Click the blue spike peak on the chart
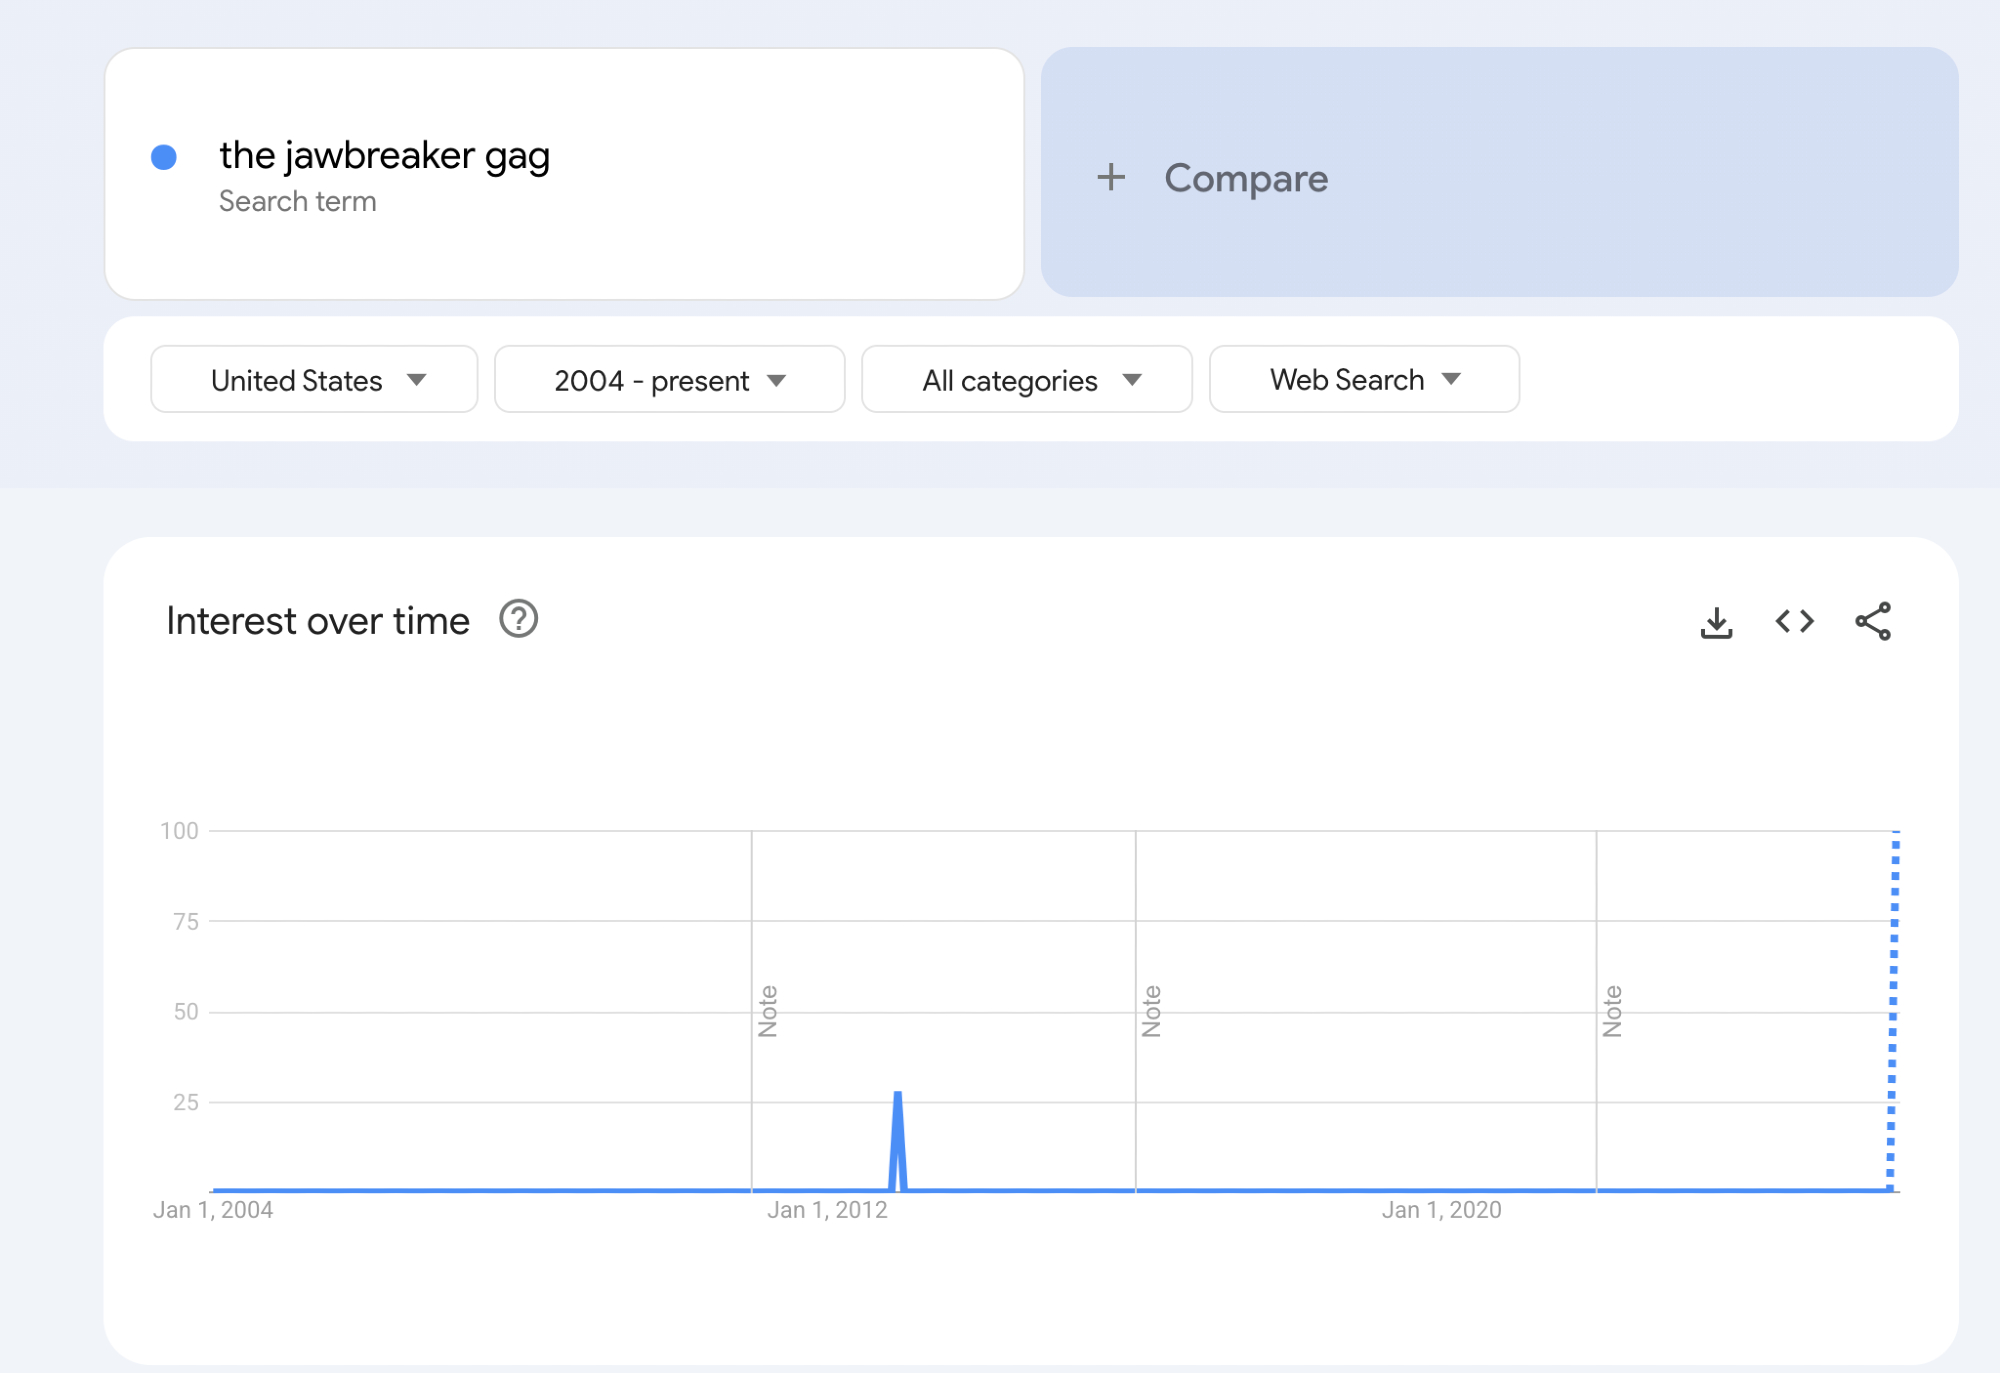The image size is (2000, 1373). 898,1095
